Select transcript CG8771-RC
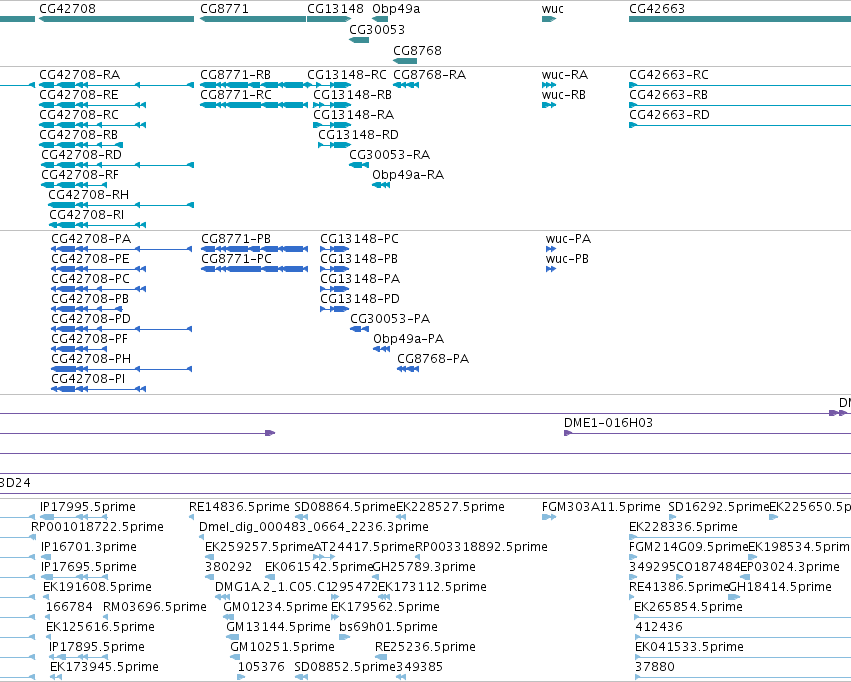 [236, 95]
